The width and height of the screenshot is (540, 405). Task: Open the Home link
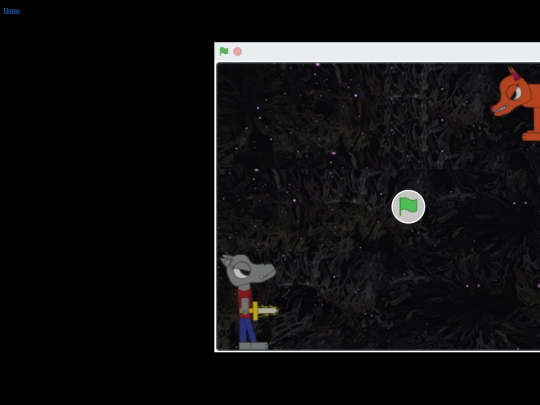pyautogui.click(x=11, y=11)
